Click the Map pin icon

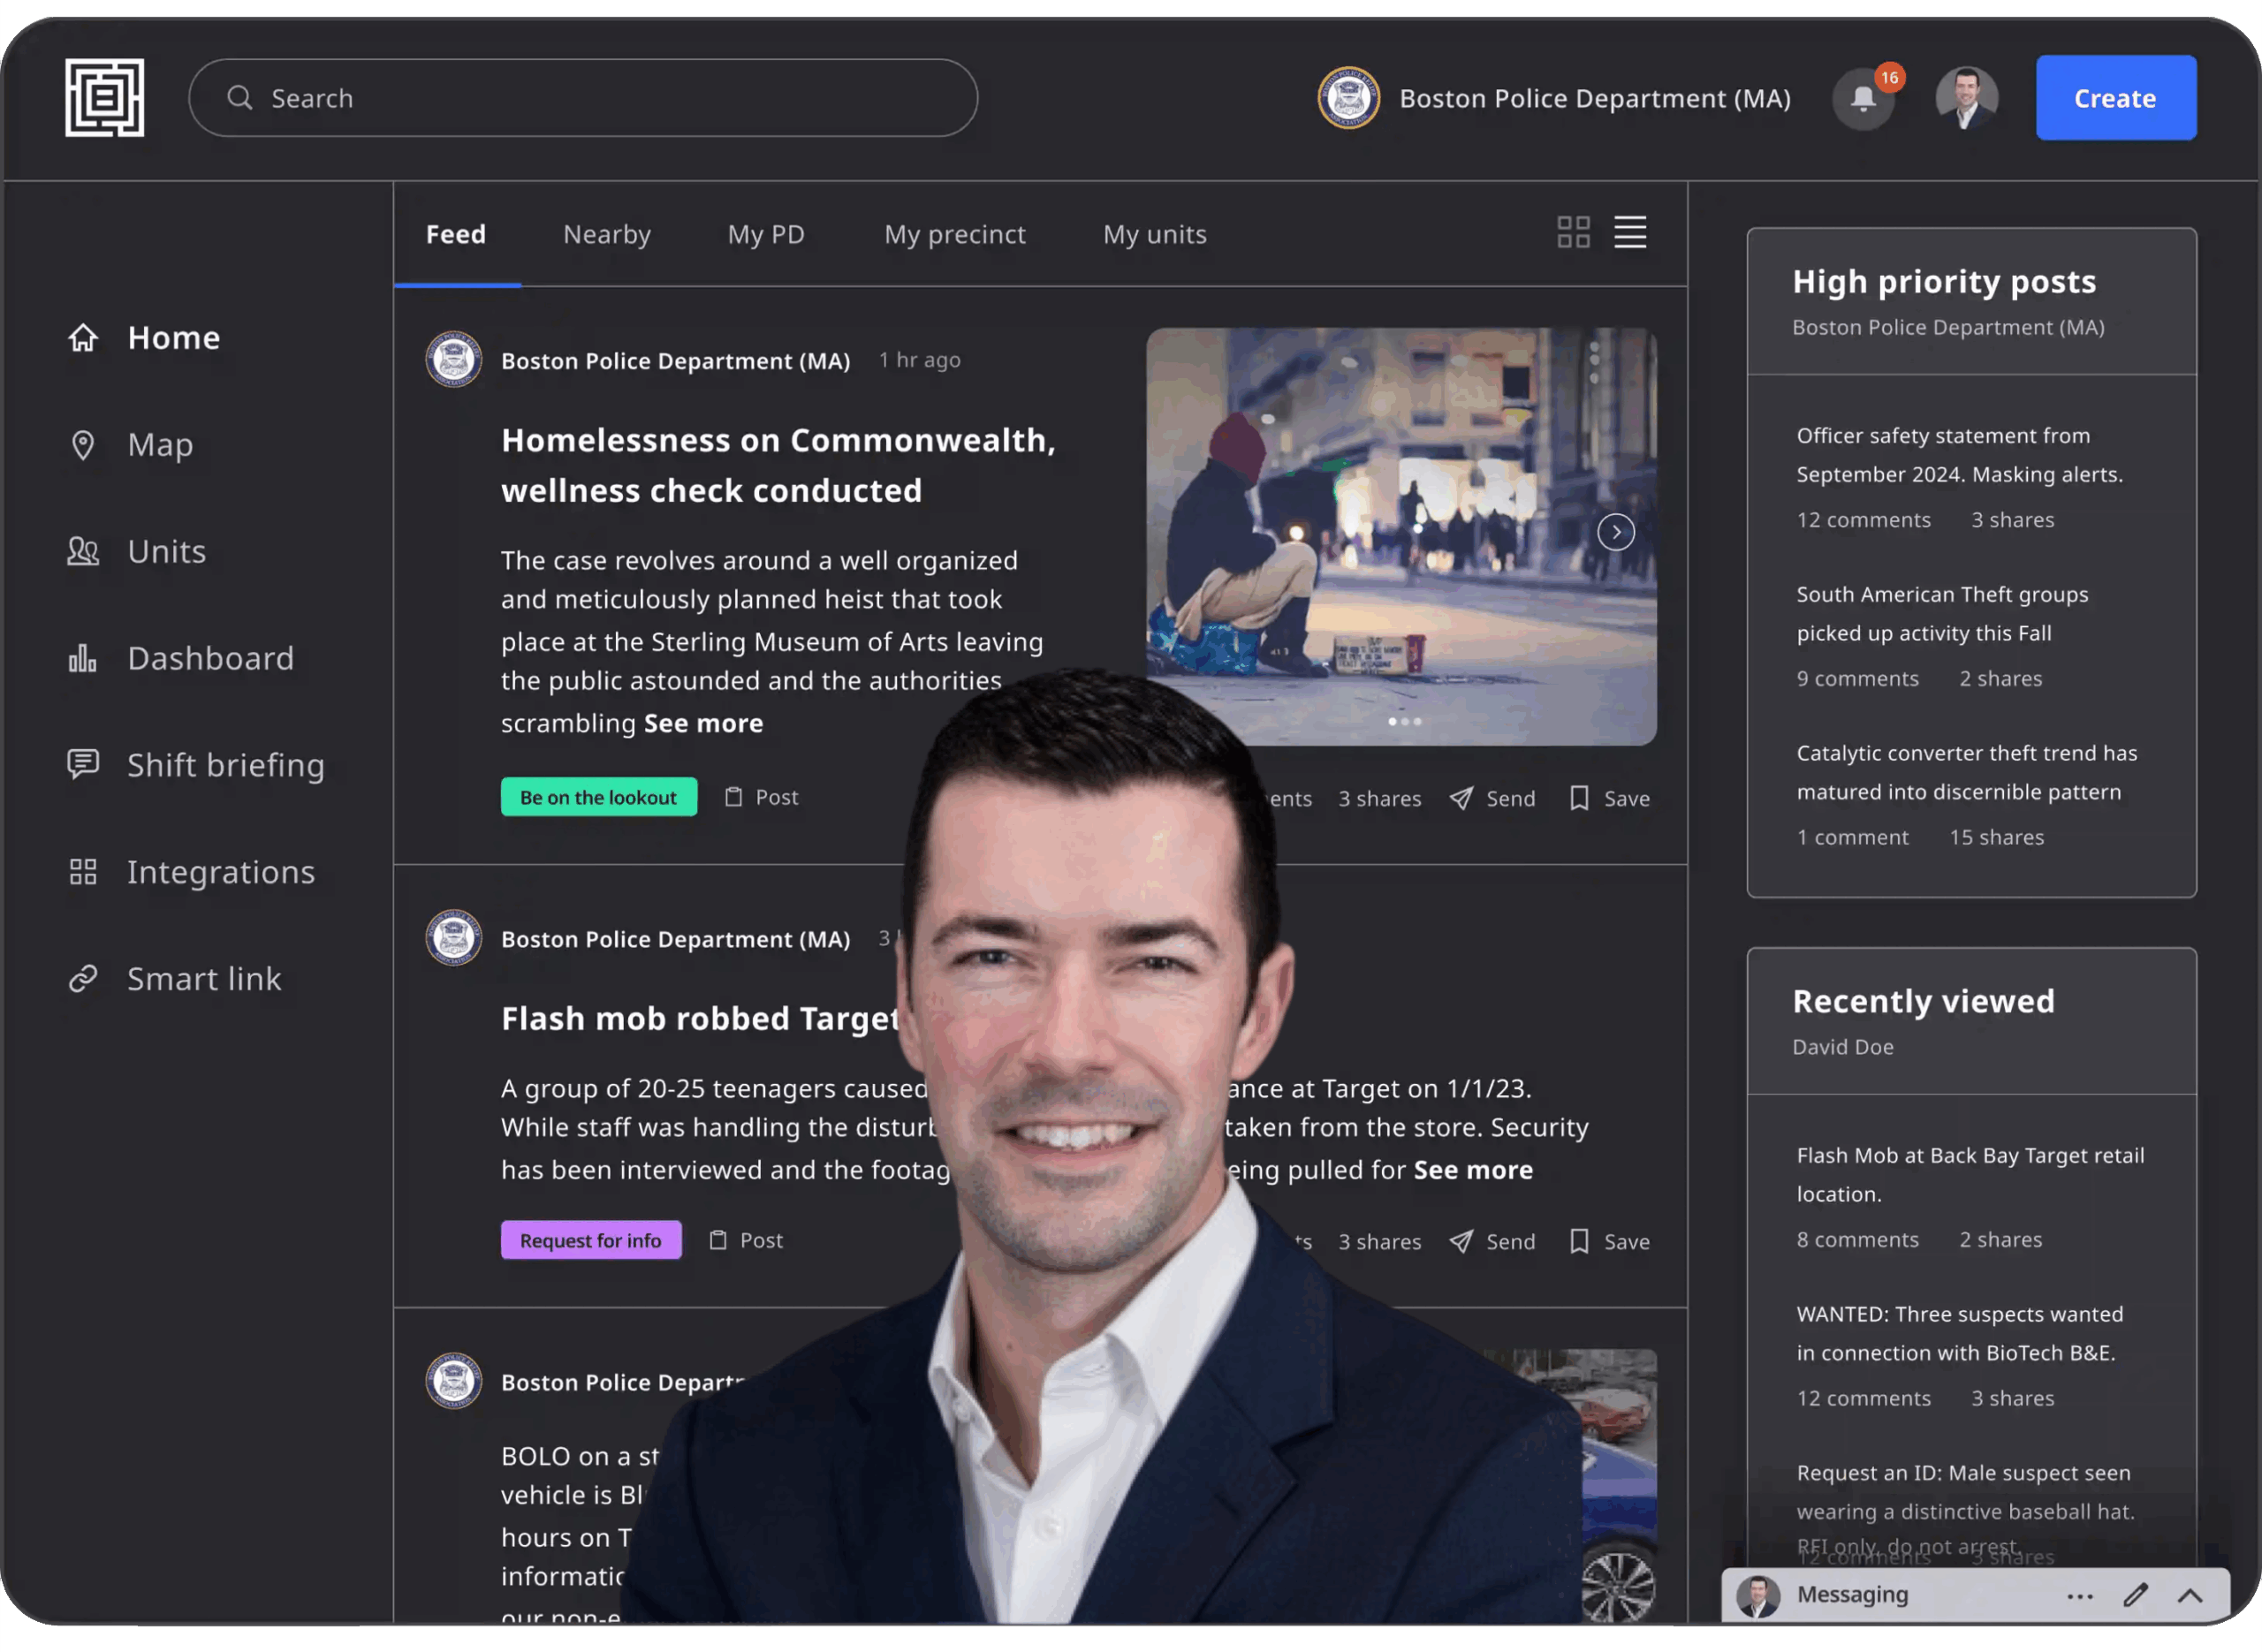pyautogui.click(x=83, y=445)
